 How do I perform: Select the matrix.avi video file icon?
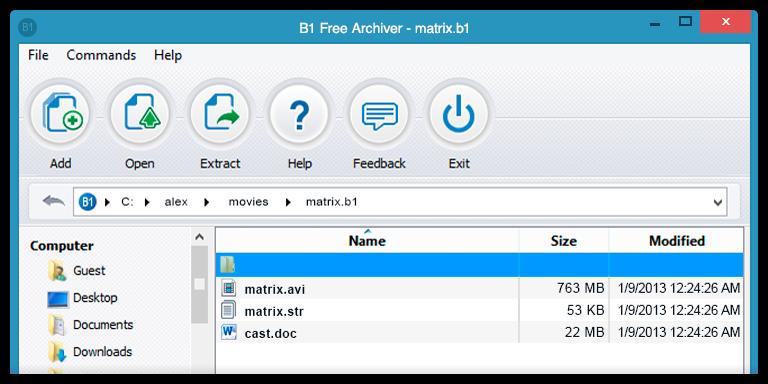229,288
